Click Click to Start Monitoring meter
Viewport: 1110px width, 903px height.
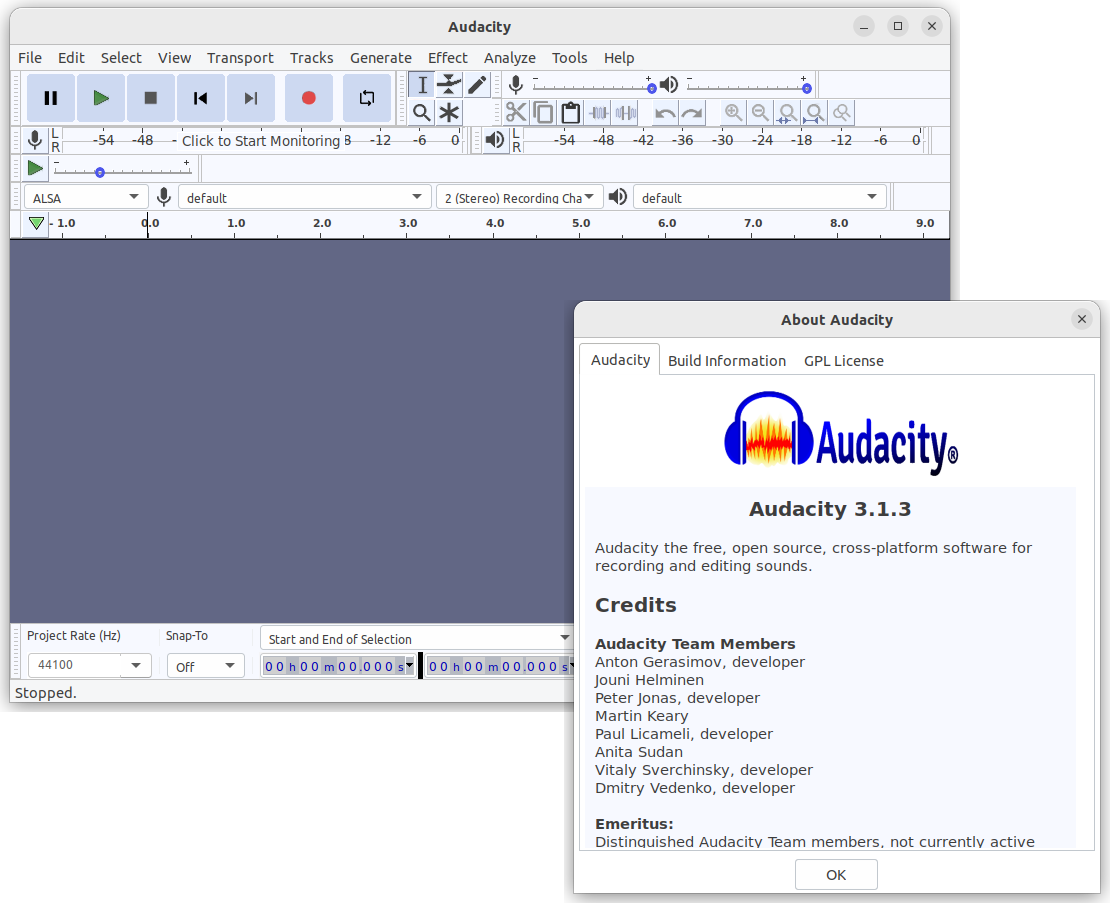click(x=261, y=140)
